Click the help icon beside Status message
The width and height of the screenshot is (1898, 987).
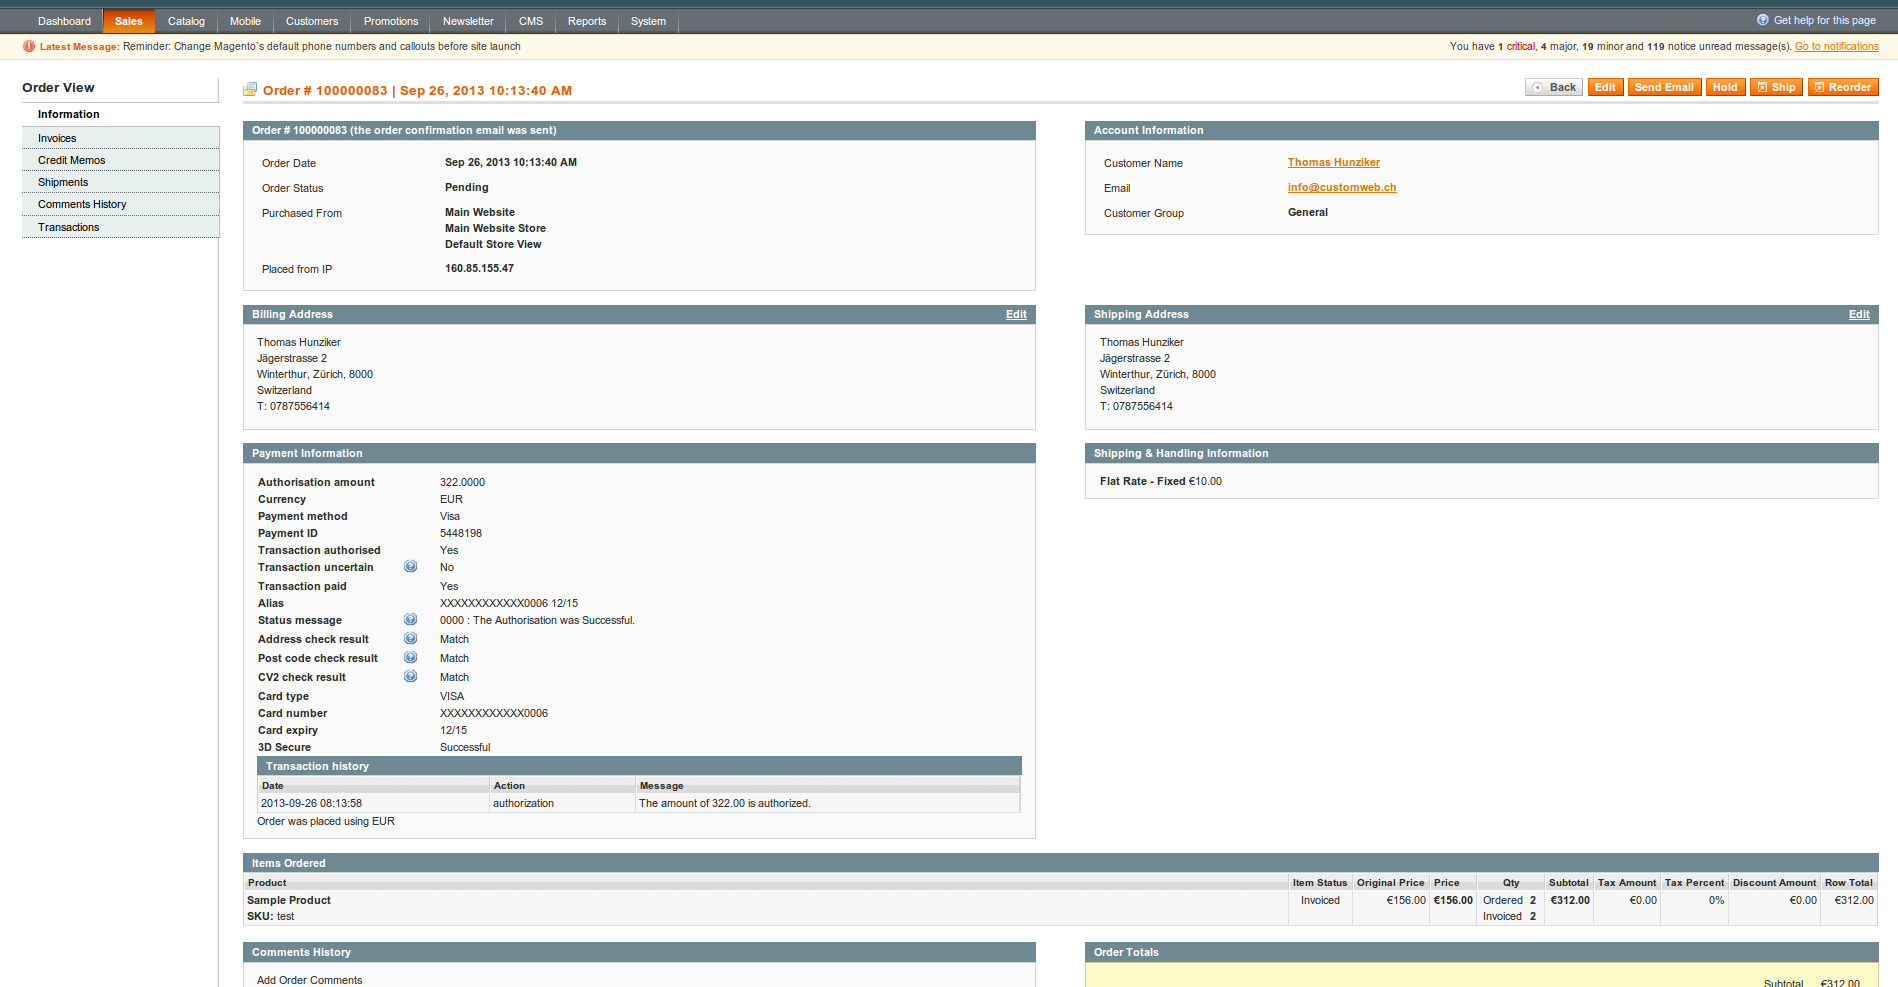tap(410, 620)
